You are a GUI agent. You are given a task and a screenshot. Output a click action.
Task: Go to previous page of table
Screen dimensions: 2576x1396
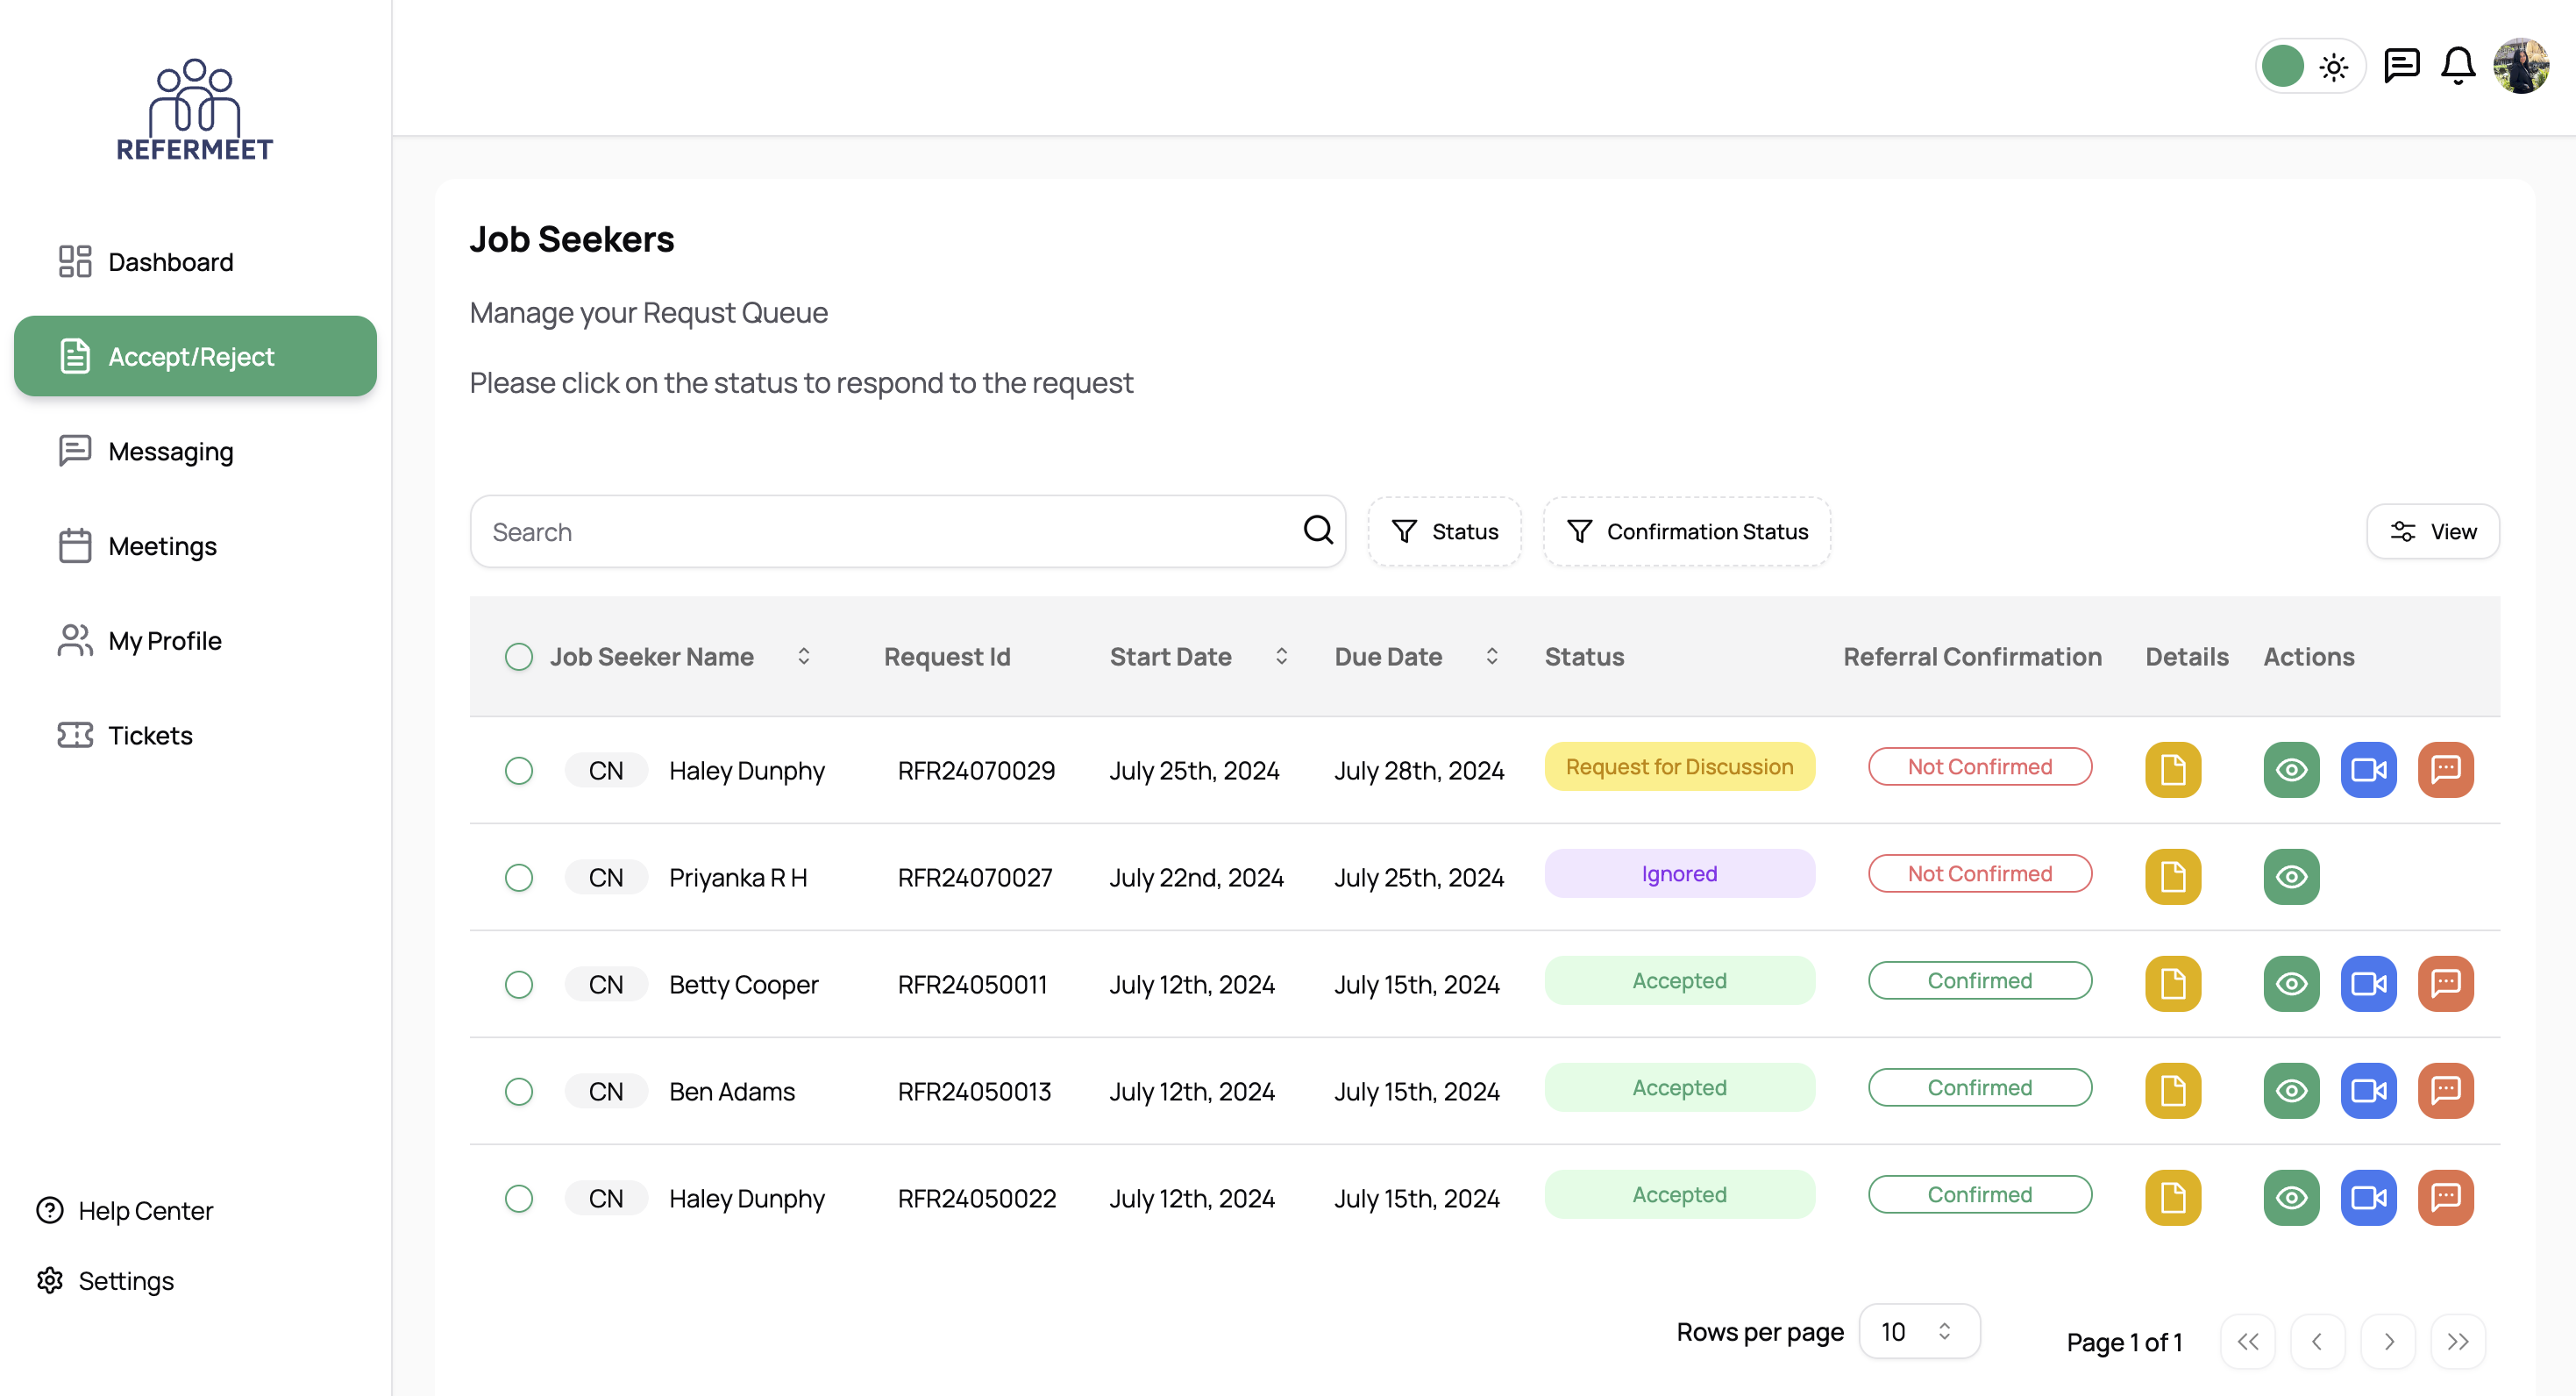[x=2317, y=1342]
